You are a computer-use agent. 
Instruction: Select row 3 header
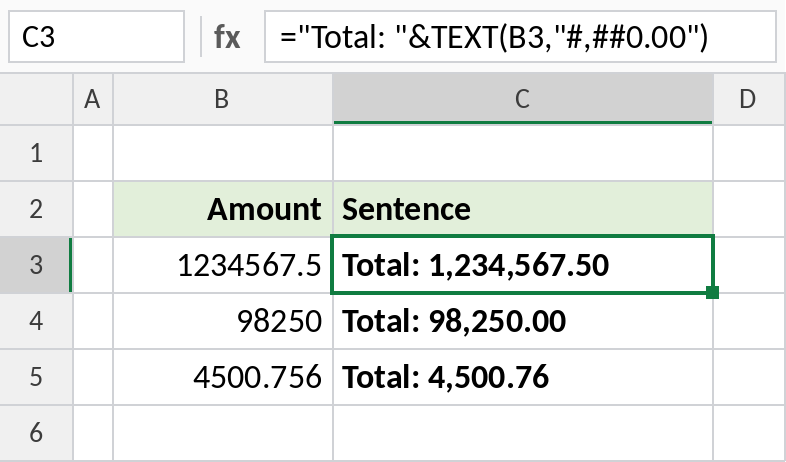[x=36, y=265]
